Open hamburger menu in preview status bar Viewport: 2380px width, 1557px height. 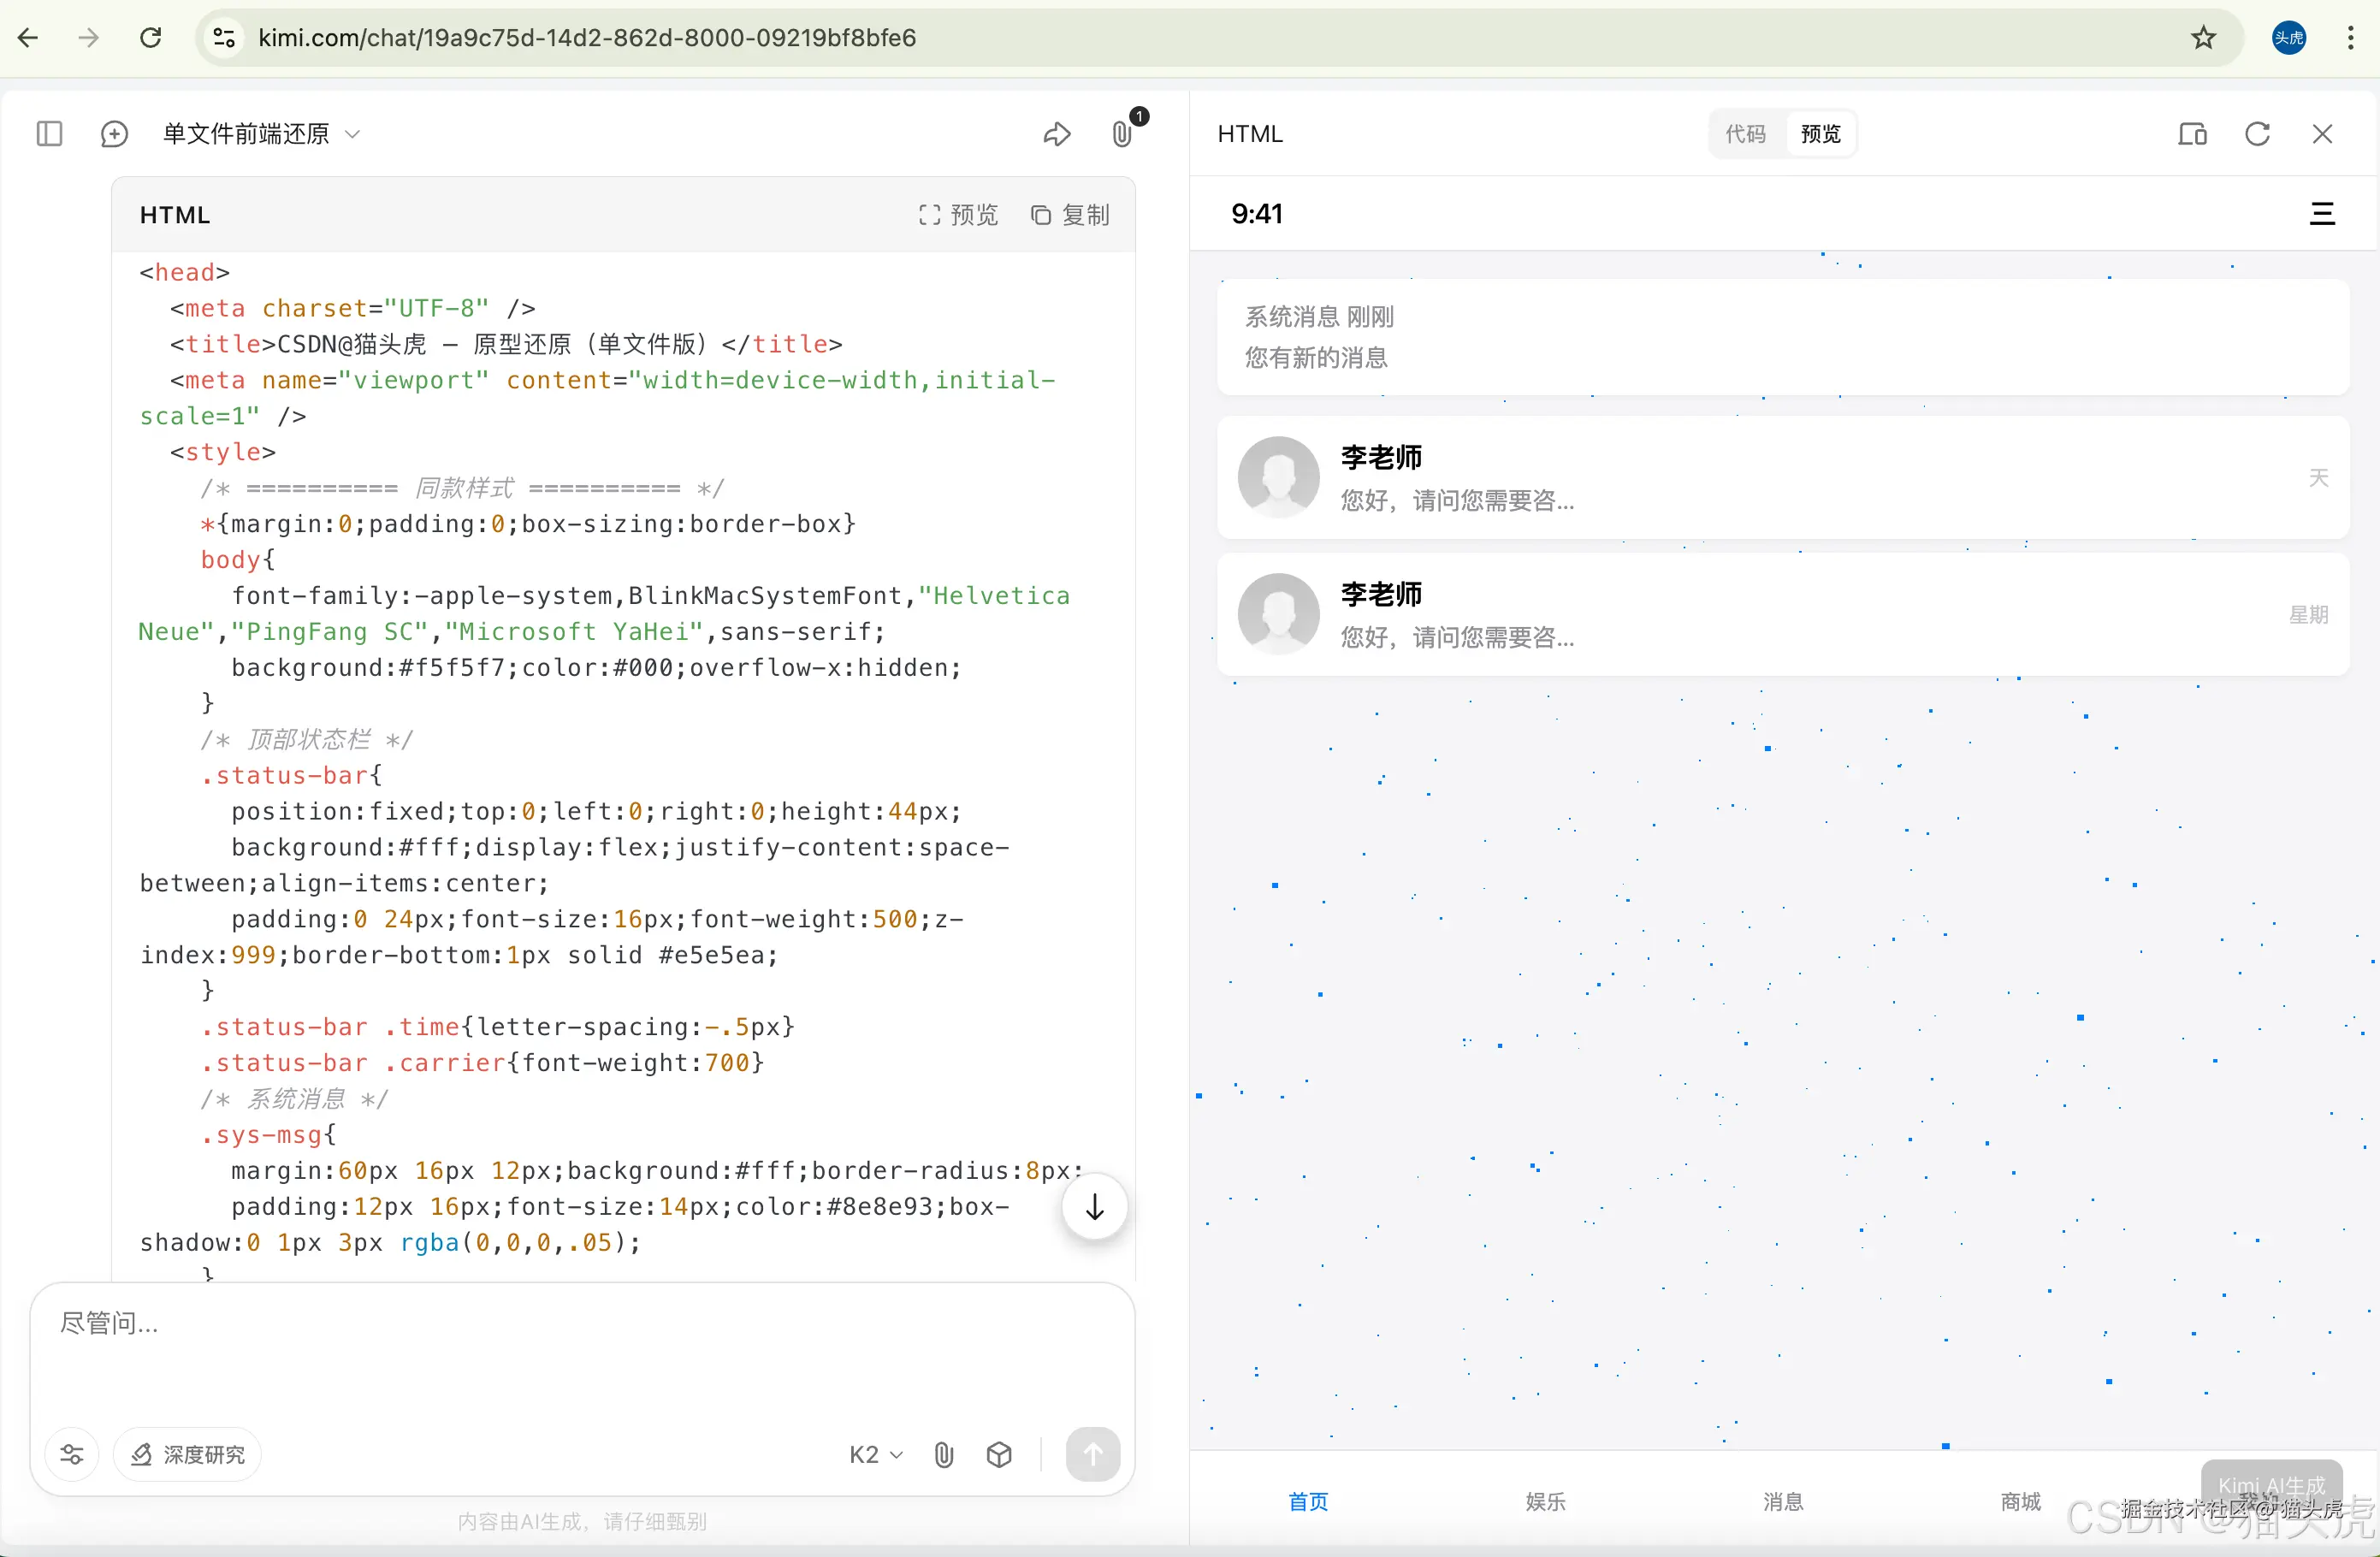coord(2322,213)
